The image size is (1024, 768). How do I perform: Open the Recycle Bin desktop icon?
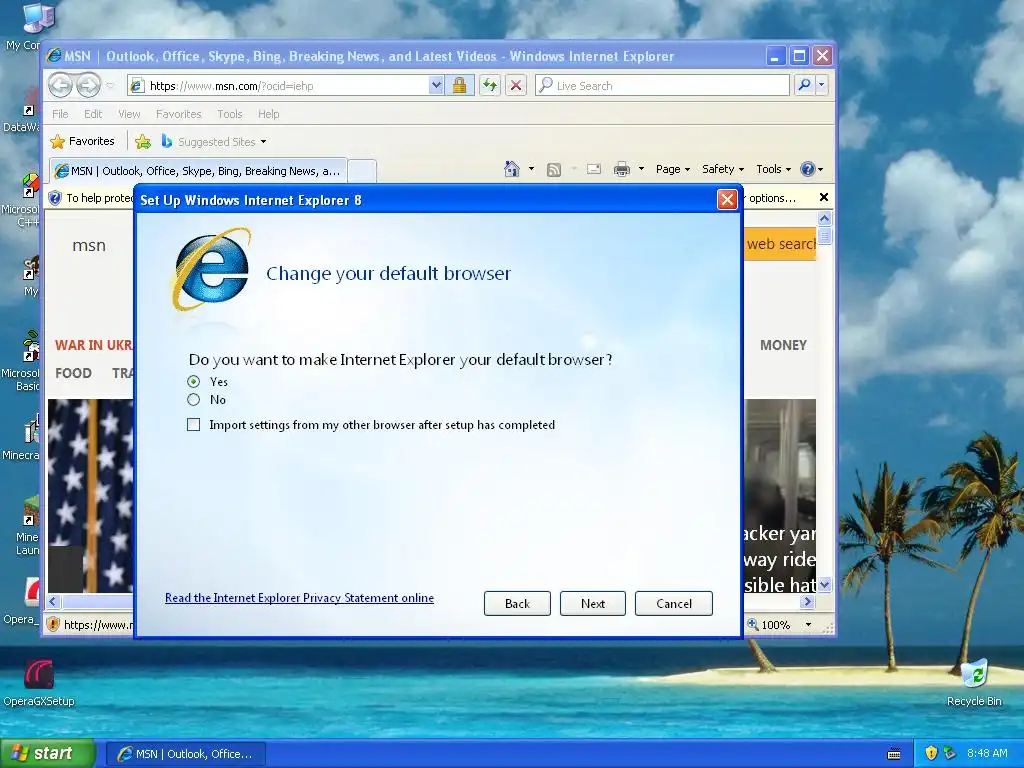click(x=974, y=682)
